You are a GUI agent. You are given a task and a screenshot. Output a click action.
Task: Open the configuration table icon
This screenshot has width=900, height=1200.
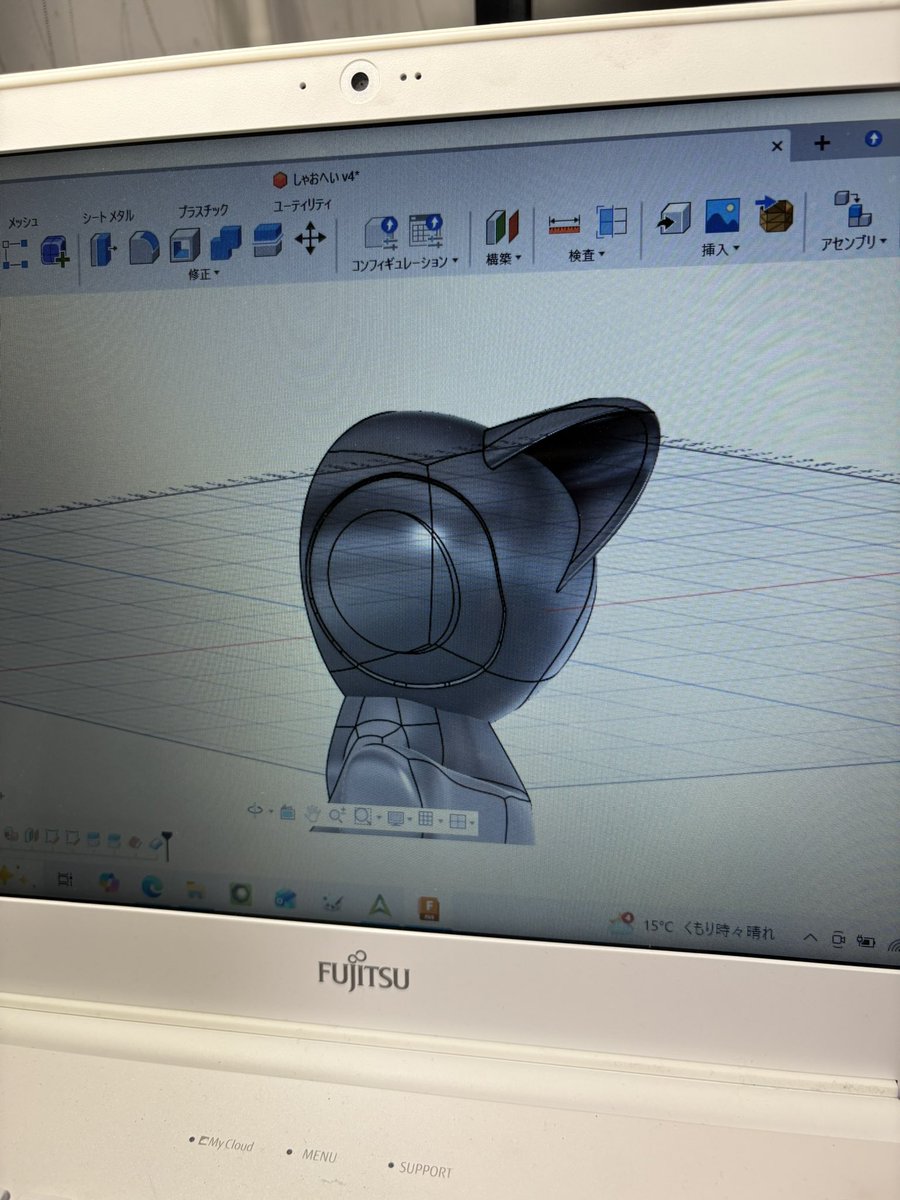[427, 231]
